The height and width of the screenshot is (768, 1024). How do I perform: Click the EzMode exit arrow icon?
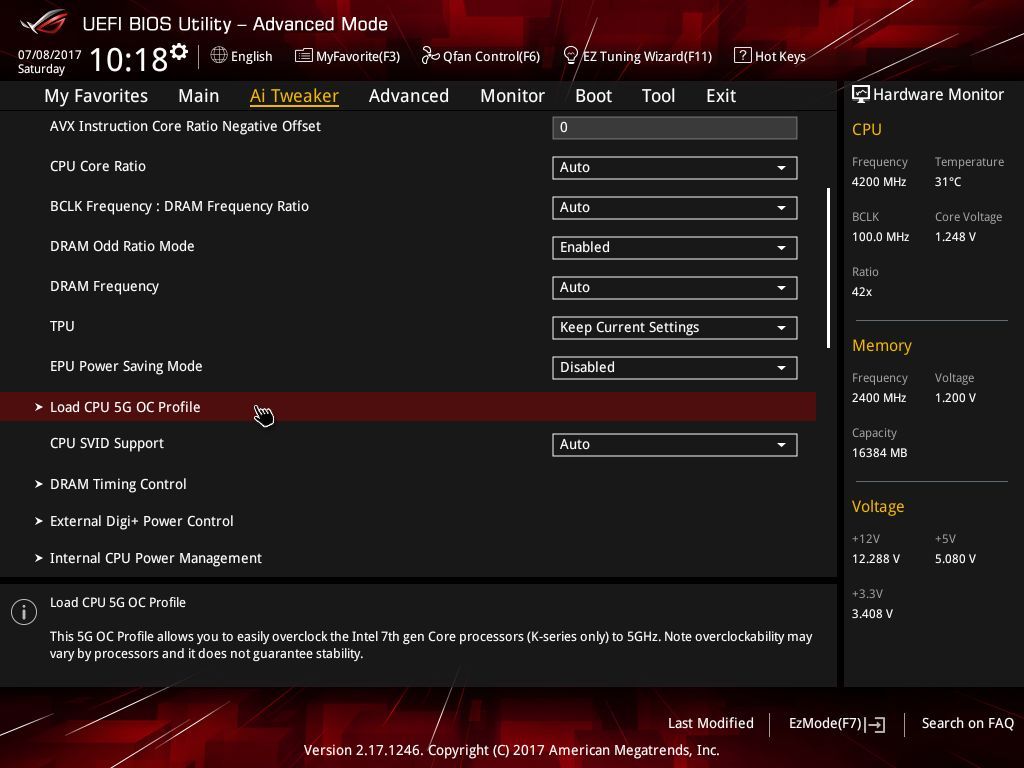[x=876, y=724]
